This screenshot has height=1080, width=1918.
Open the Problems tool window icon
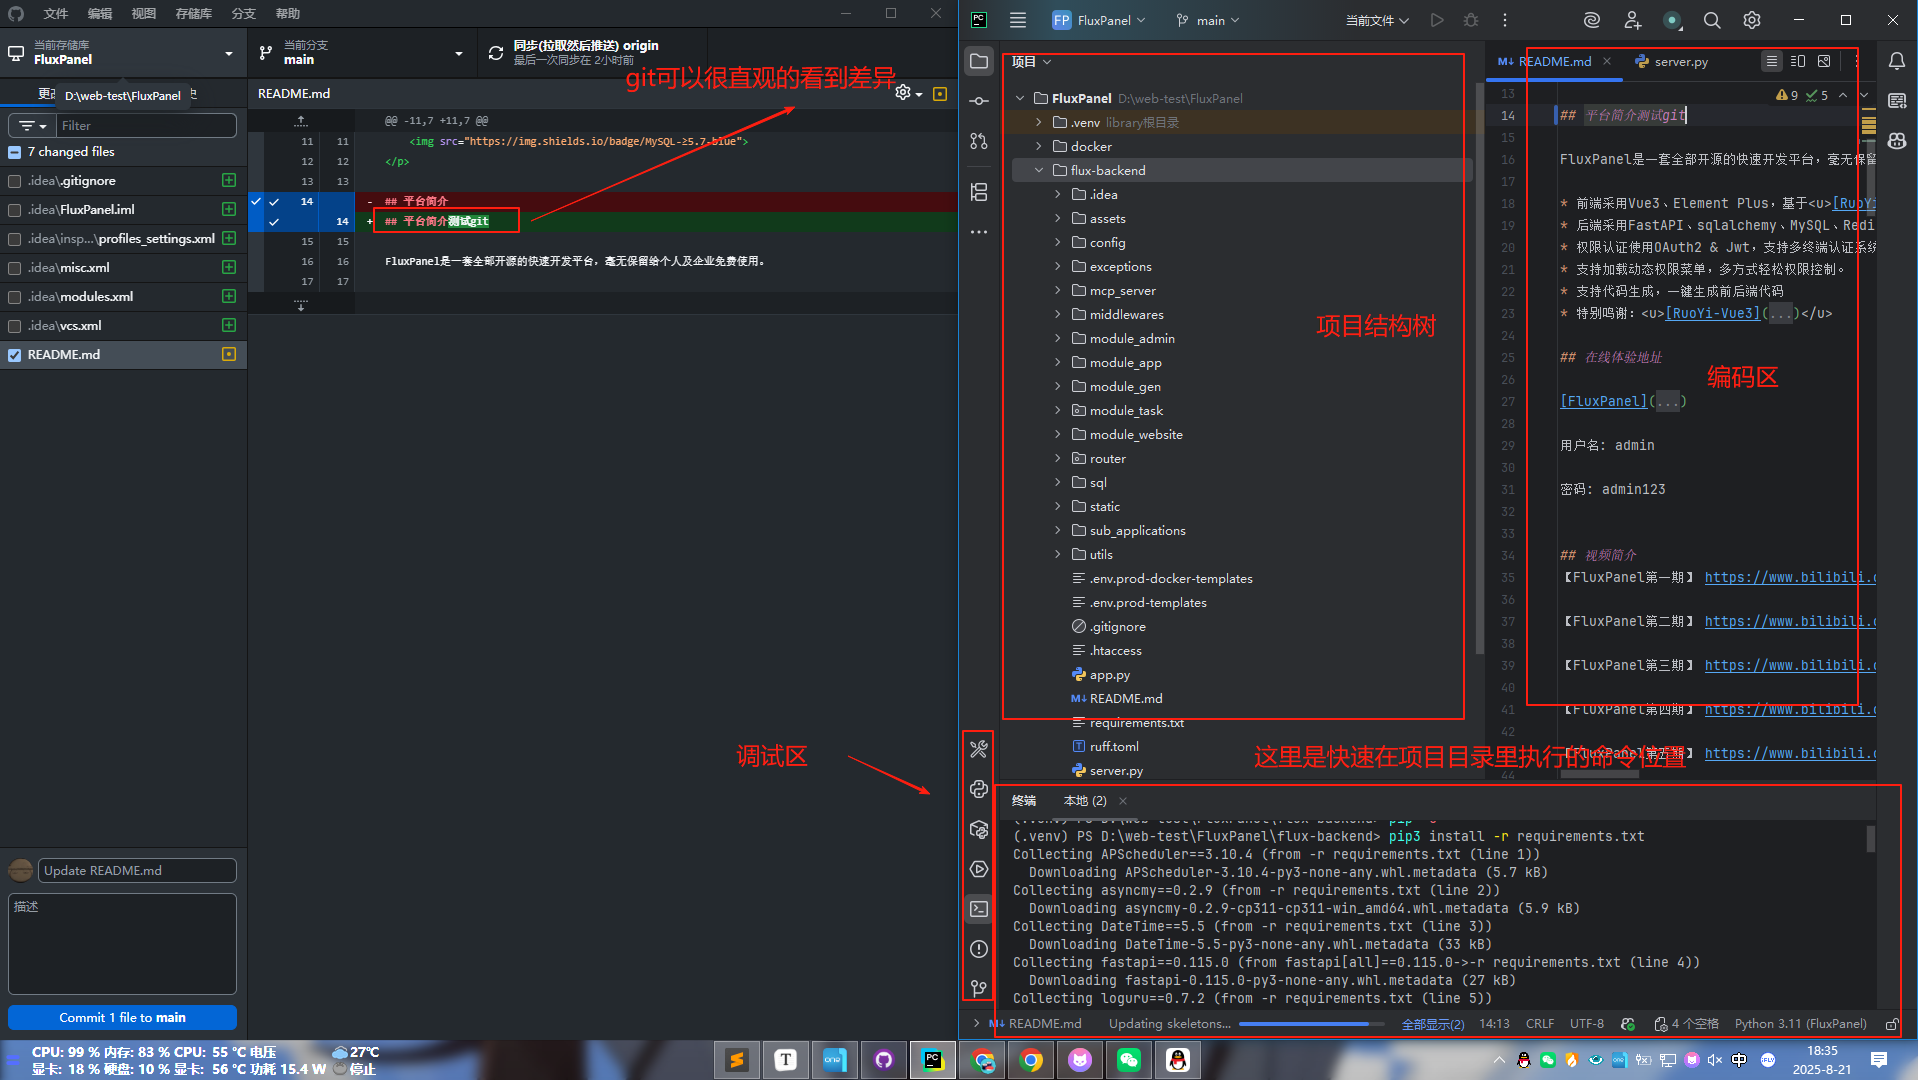979,949
